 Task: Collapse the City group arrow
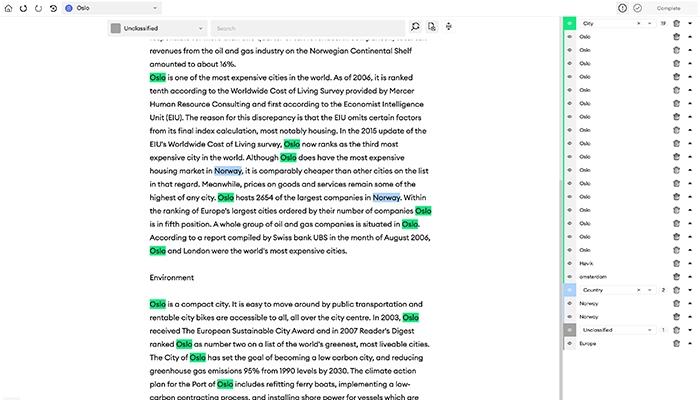click(690, 23)
